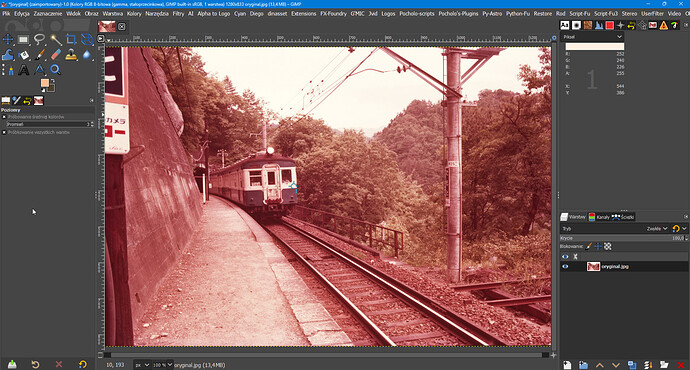
Task: Open the Edycja menu
Action: pos(22,14)
